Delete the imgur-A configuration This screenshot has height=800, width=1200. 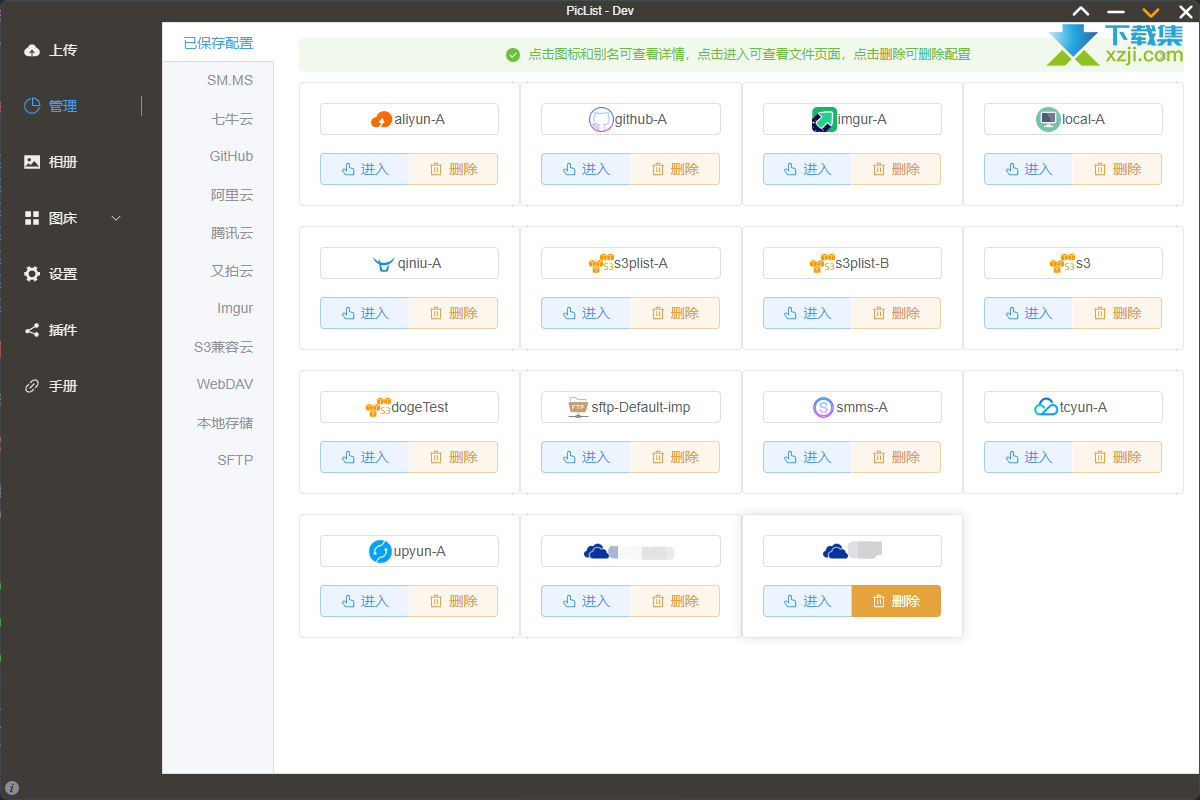(x=896, y=169)
